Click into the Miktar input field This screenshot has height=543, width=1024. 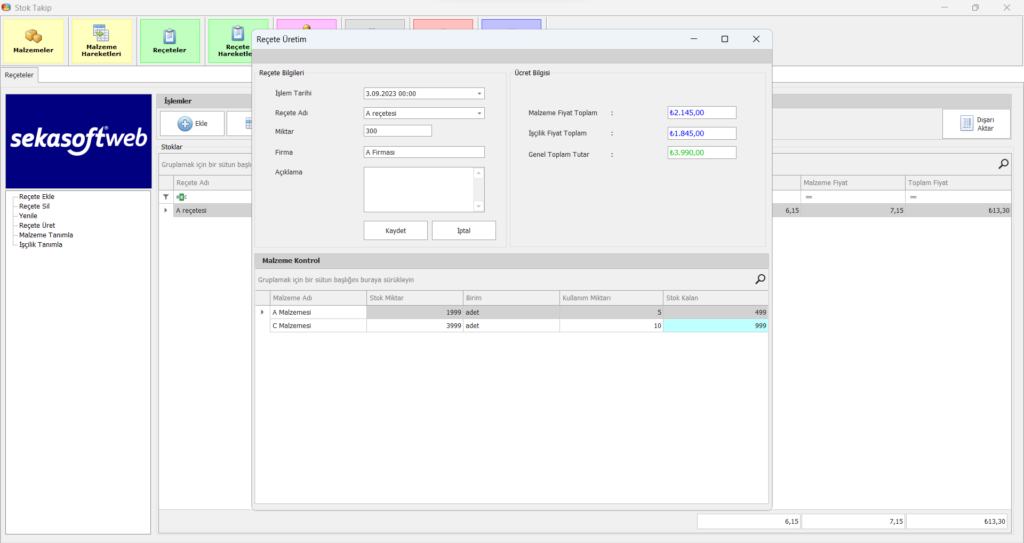398,131
